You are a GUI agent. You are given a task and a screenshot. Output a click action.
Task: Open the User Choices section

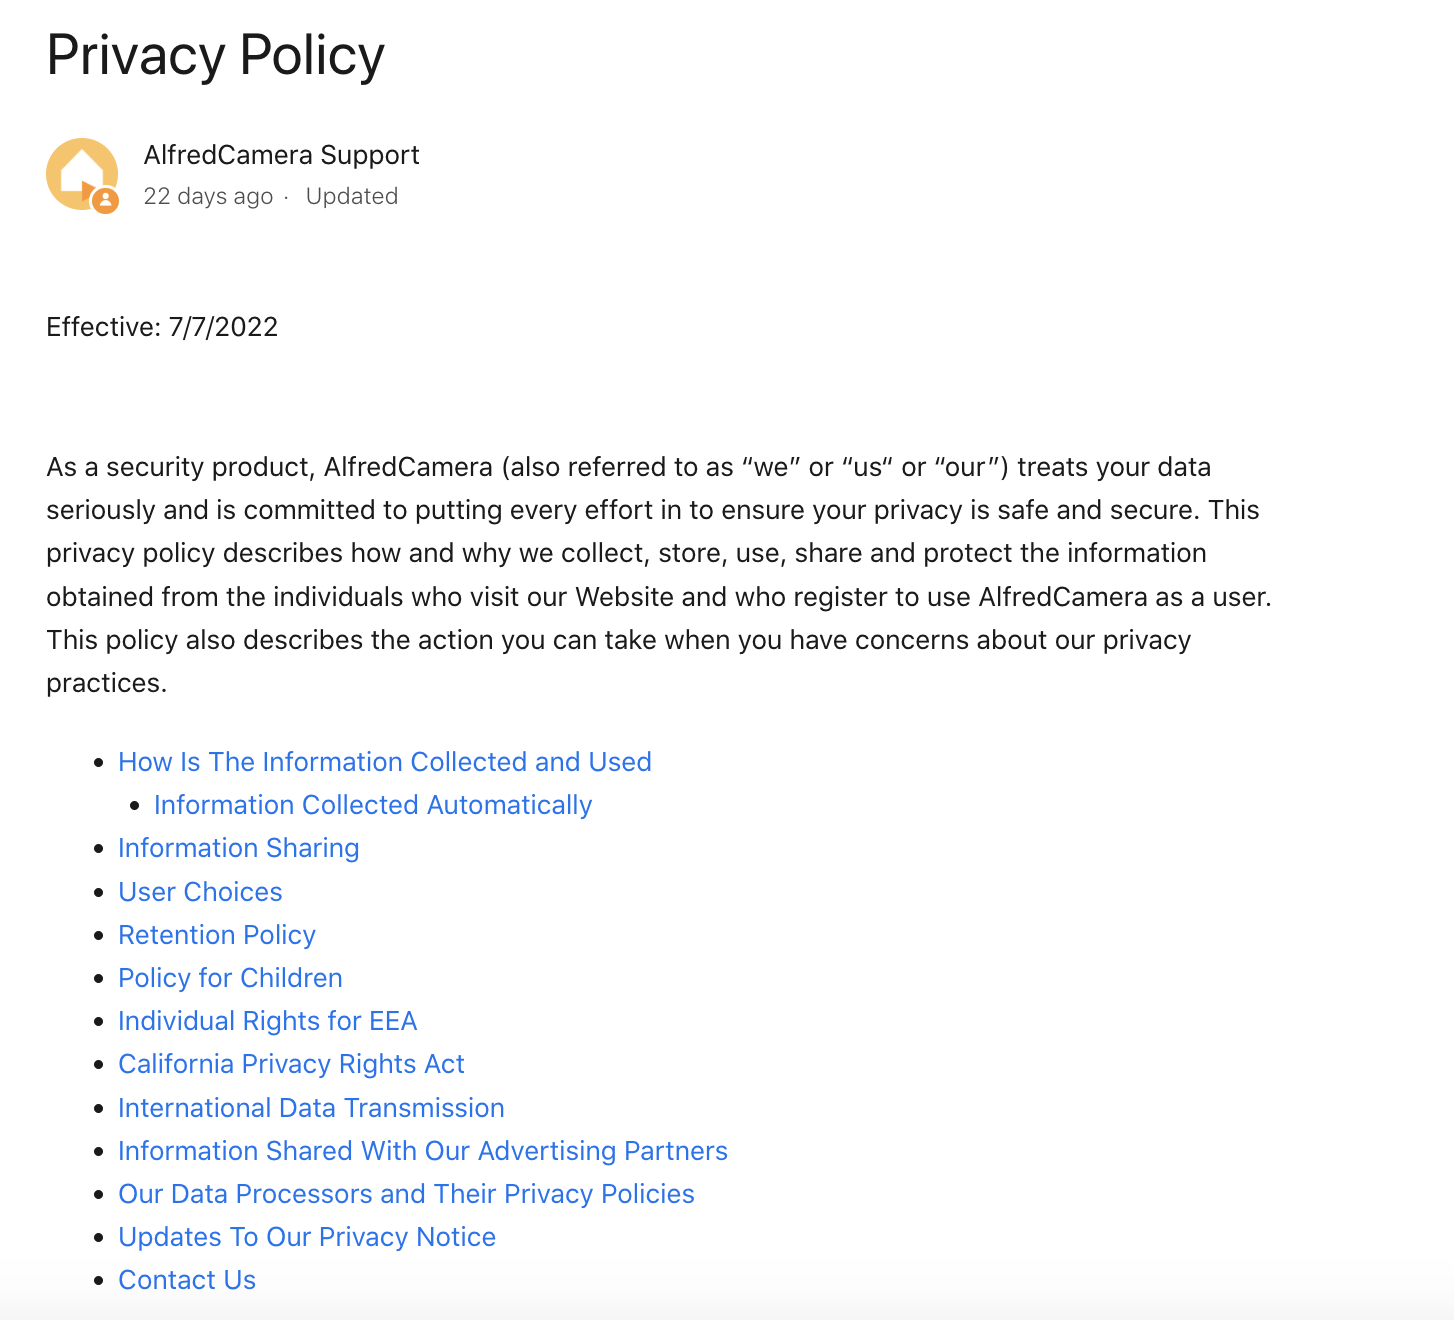click(x=200, y=891)
